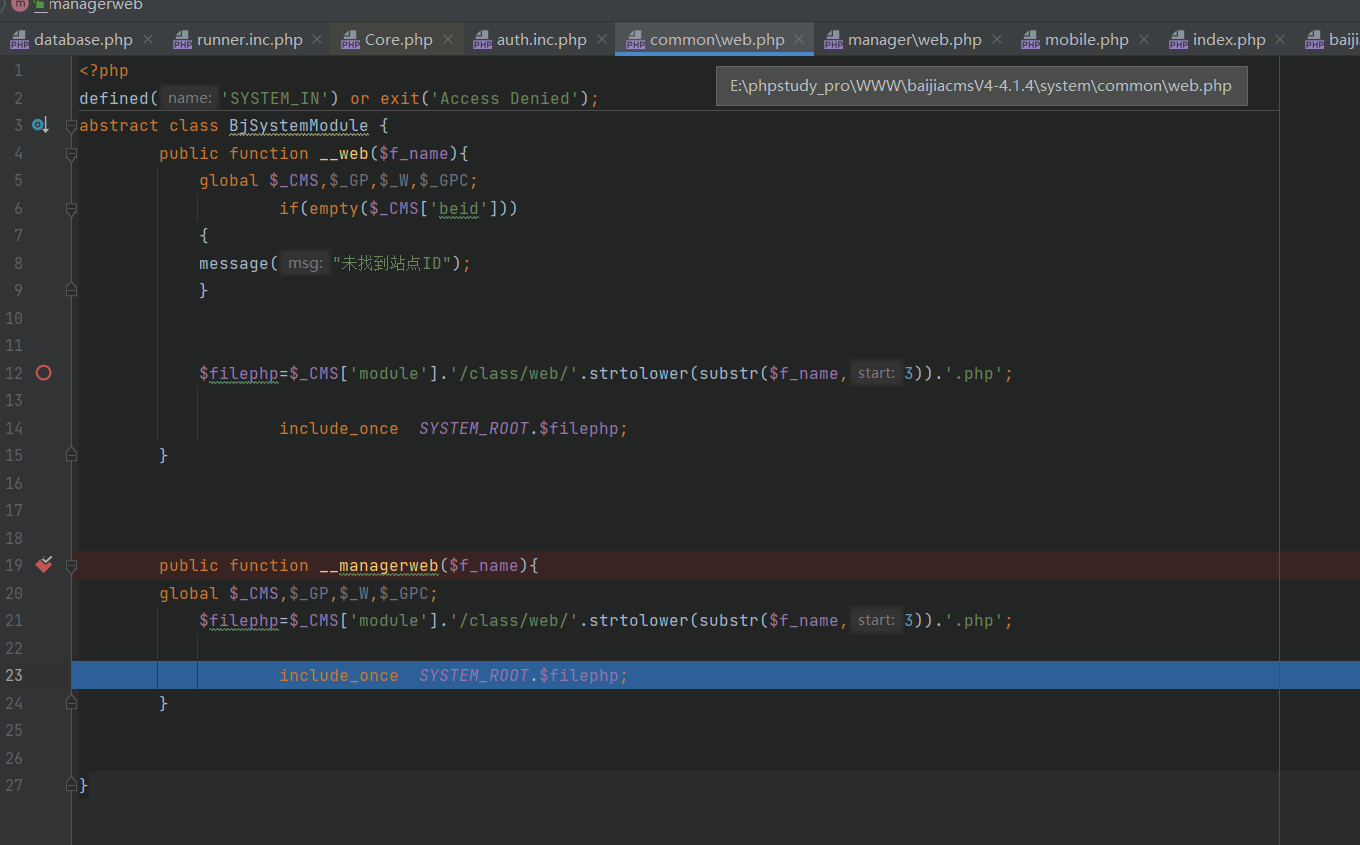
Task: Click the file path tooltip for web.php
Action: coord(981,86)
